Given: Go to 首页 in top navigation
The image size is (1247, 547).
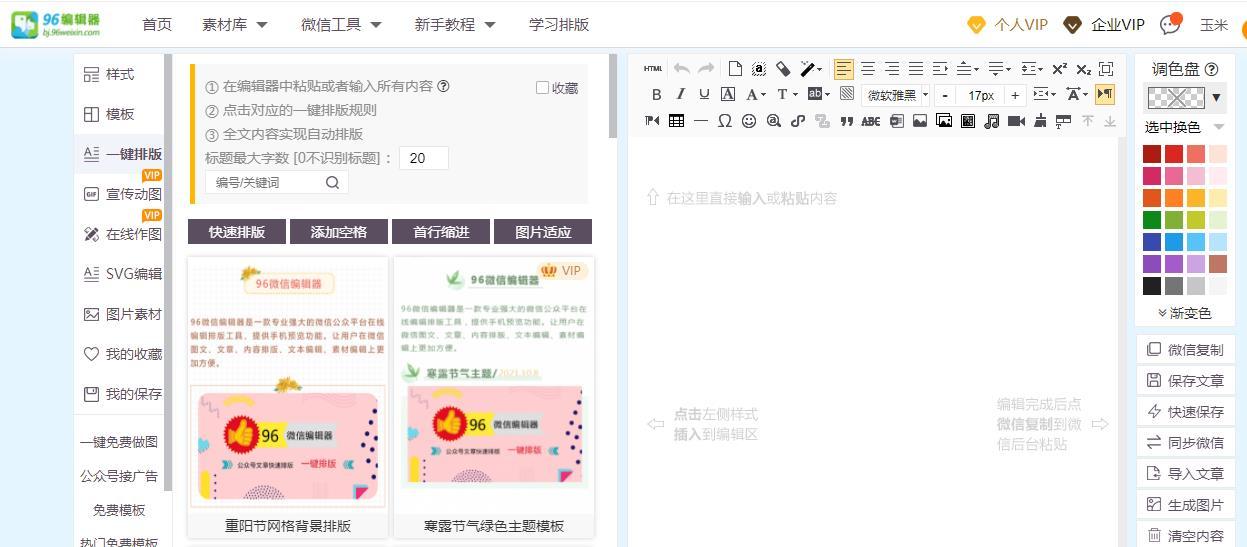Looking at the screenshot, I should point(157,24).
